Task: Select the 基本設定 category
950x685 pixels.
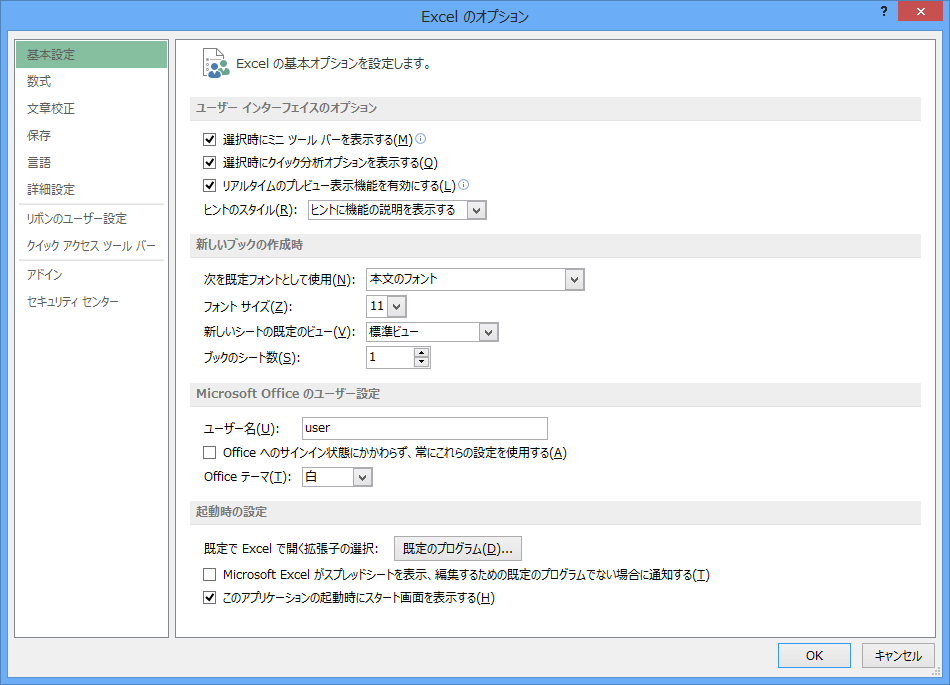Action: 91,55
